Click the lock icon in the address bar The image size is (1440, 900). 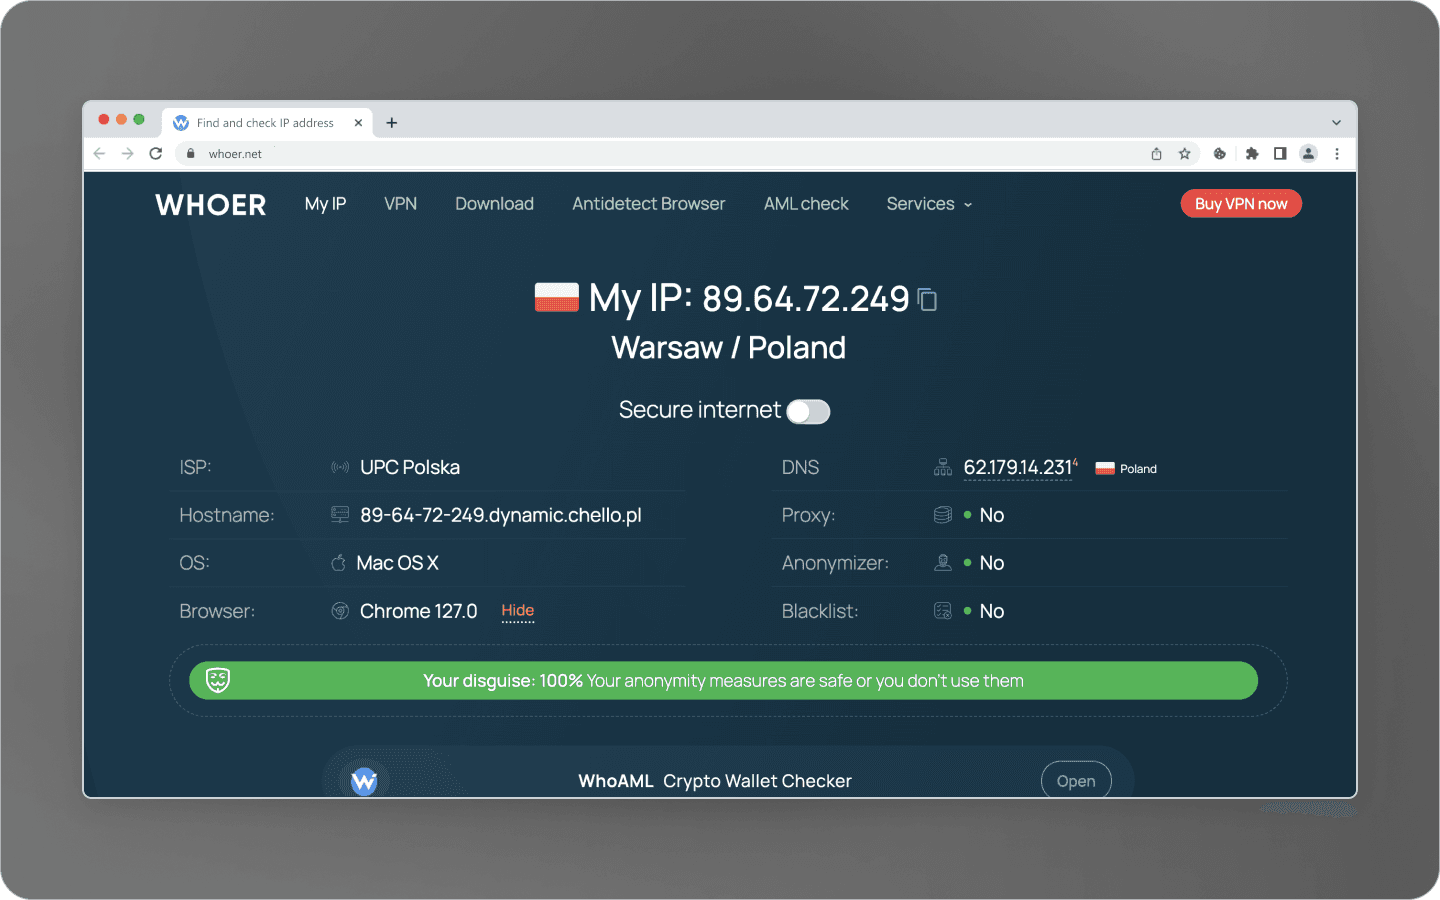point(191,153)
